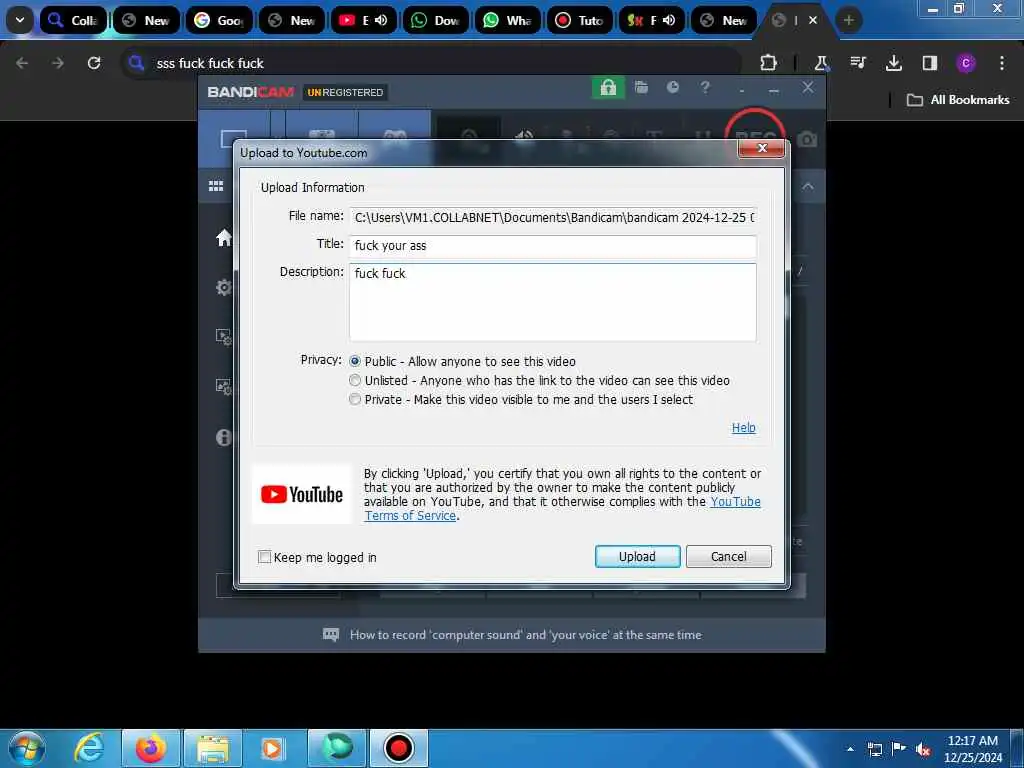Click the Bandicam help question mark icon
The image size is (1024, 768).
(x=705, y=88)
